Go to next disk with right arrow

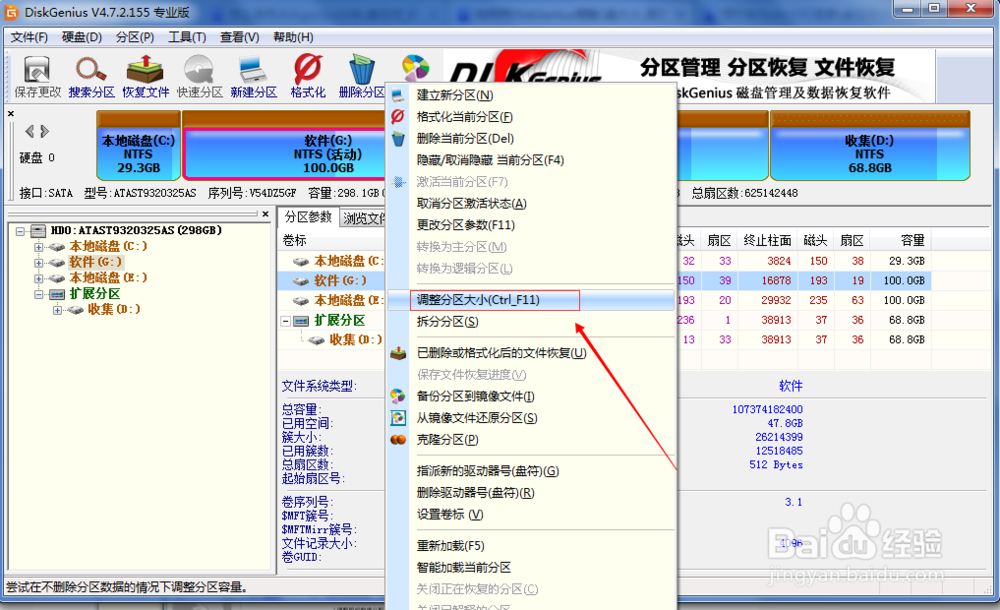pyautogui.click(x=44, y=131)
